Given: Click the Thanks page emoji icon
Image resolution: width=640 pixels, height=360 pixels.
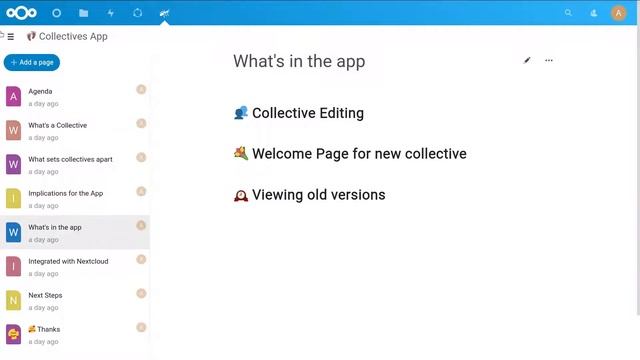Looking at the screenshot, I should tap(13, 334).
